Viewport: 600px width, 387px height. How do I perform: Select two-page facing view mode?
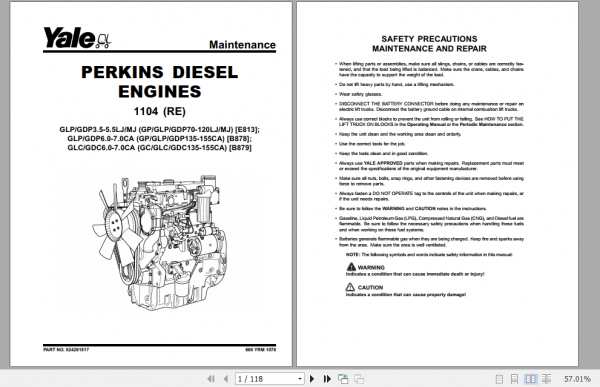[531, 379]
